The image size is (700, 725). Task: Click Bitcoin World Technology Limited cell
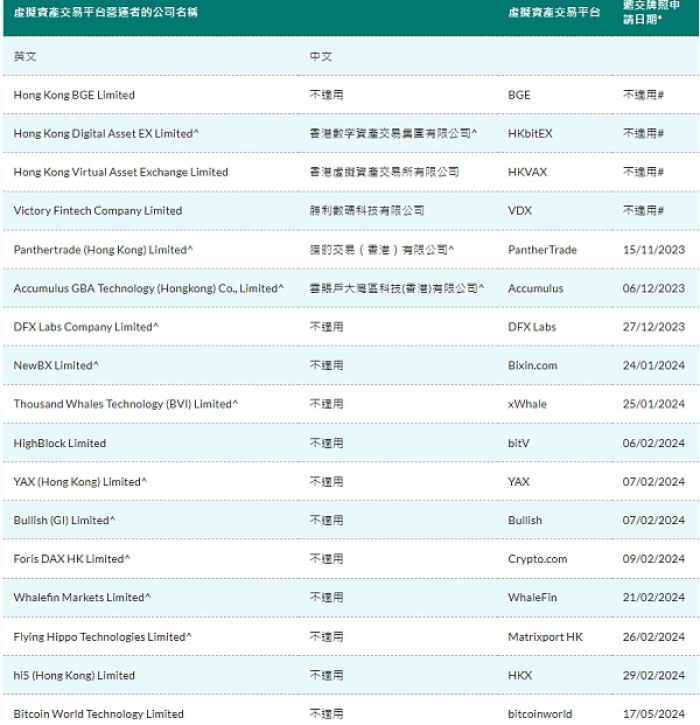98,714
